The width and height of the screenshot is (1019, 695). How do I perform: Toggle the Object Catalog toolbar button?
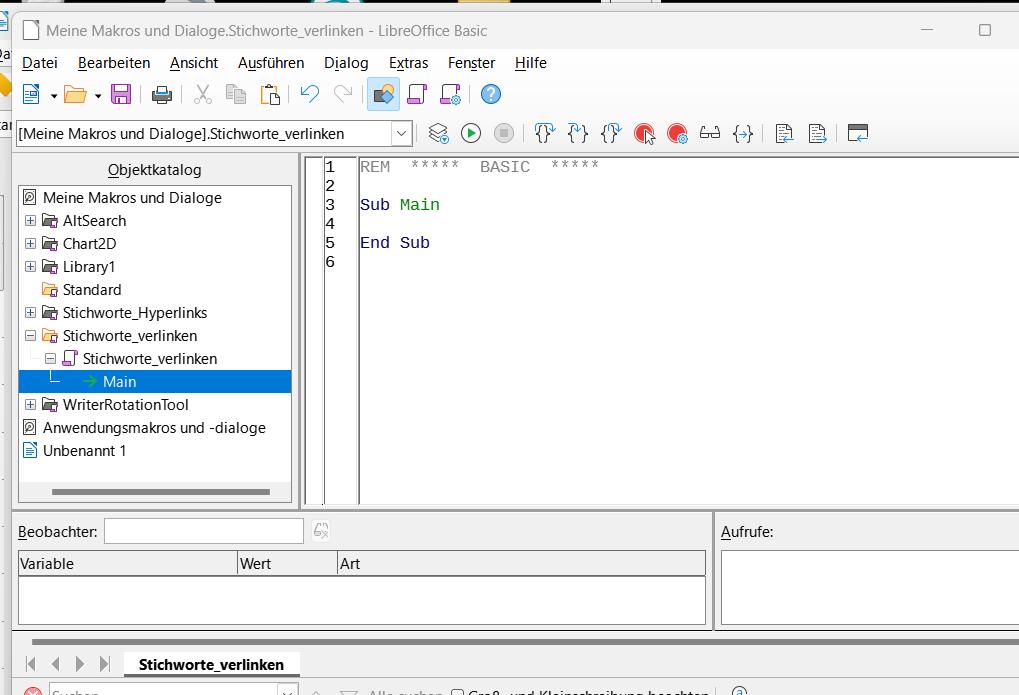point(383,95)
